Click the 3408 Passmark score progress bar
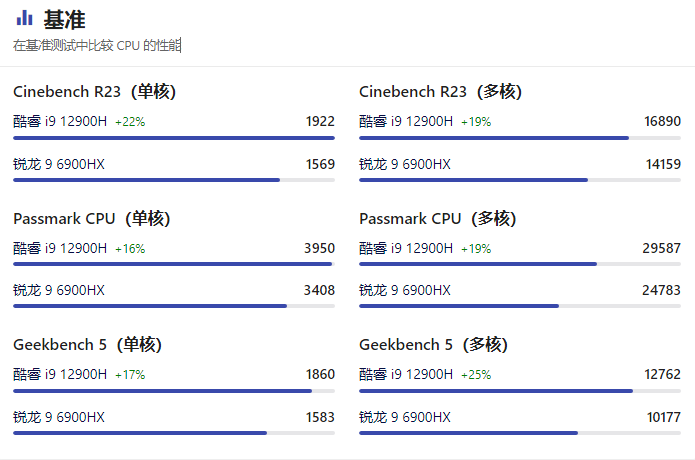The image size is (695, 460). [x=174, y=306]
